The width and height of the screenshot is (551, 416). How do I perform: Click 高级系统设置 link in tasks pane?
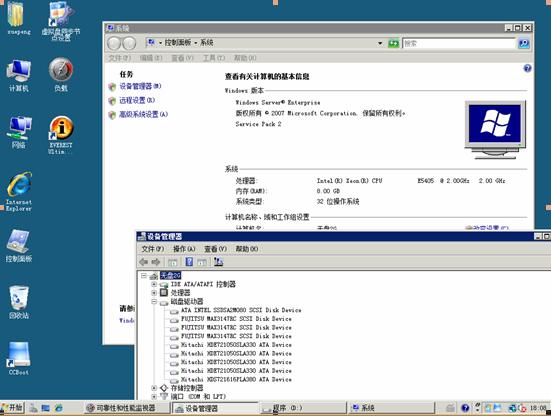pyautogui.click(x=143, y=115)
